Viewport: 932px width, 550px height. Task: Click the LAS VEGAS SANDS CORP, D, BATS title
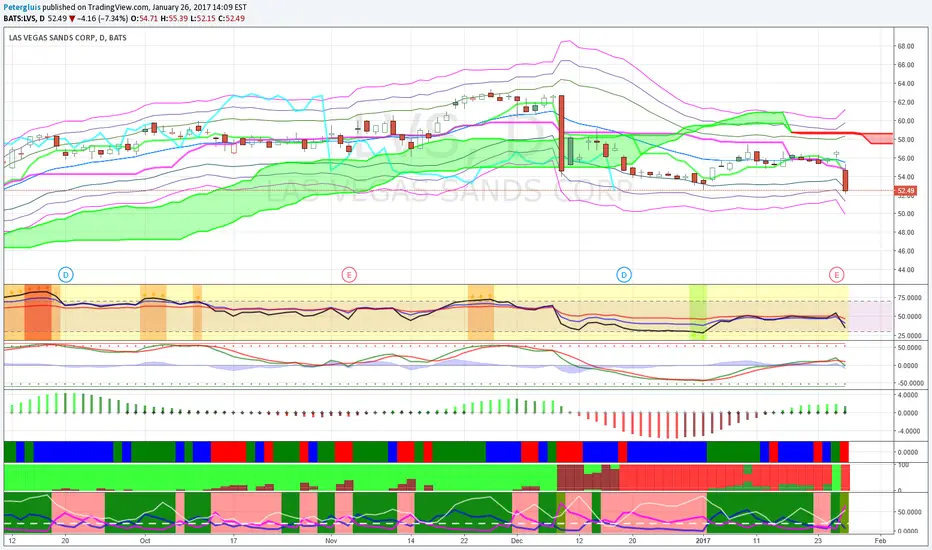click(68, 37)
